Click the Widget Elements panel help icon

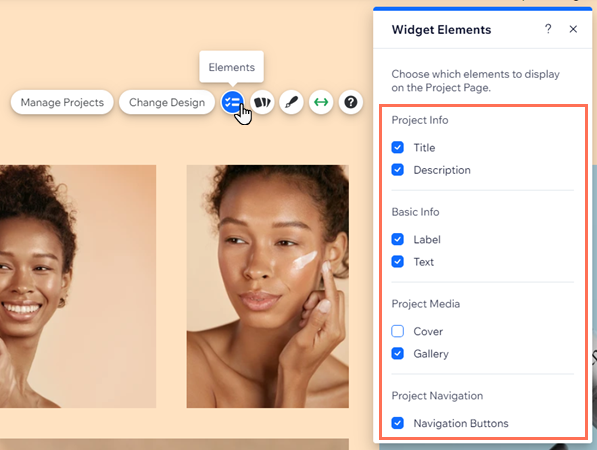(548, 29)
